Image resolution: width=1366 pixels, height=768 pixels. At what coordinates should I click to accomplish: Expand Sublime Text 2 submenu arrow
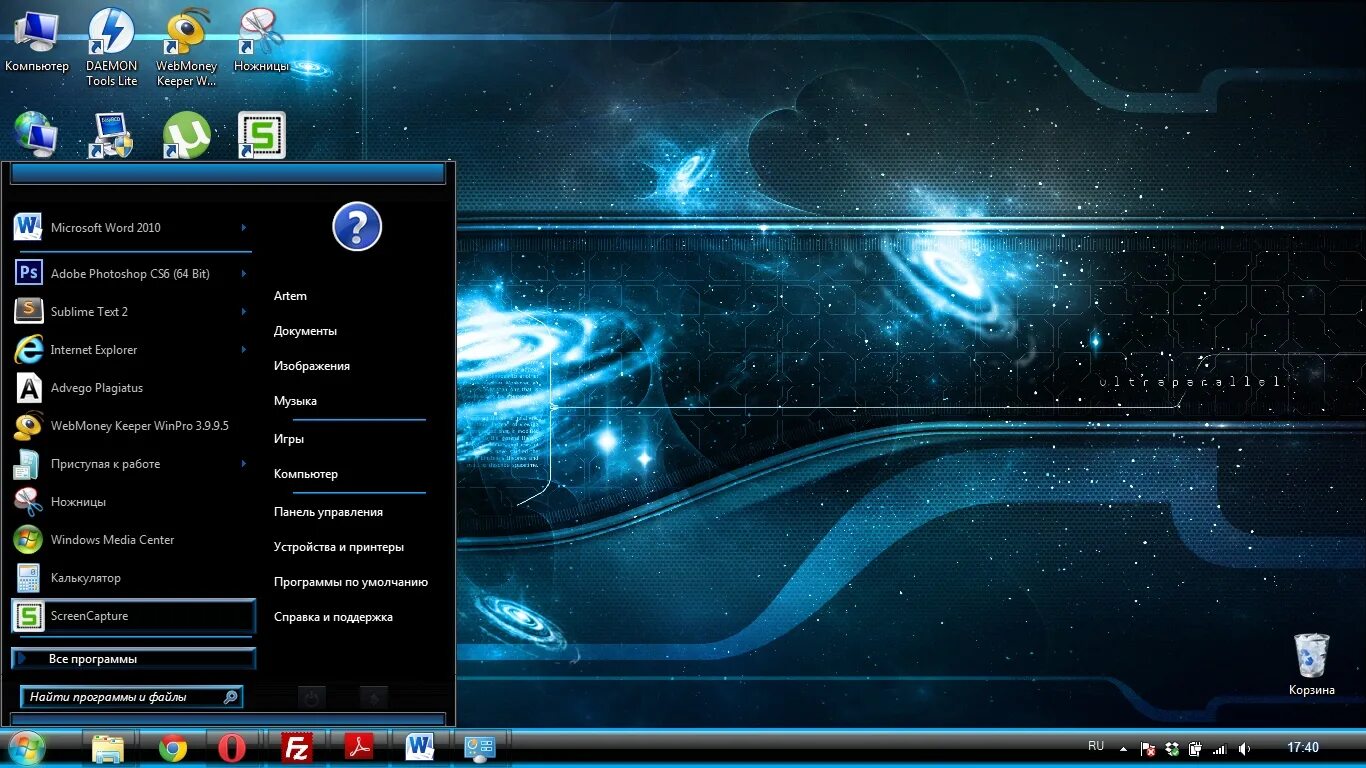(244, 312)
